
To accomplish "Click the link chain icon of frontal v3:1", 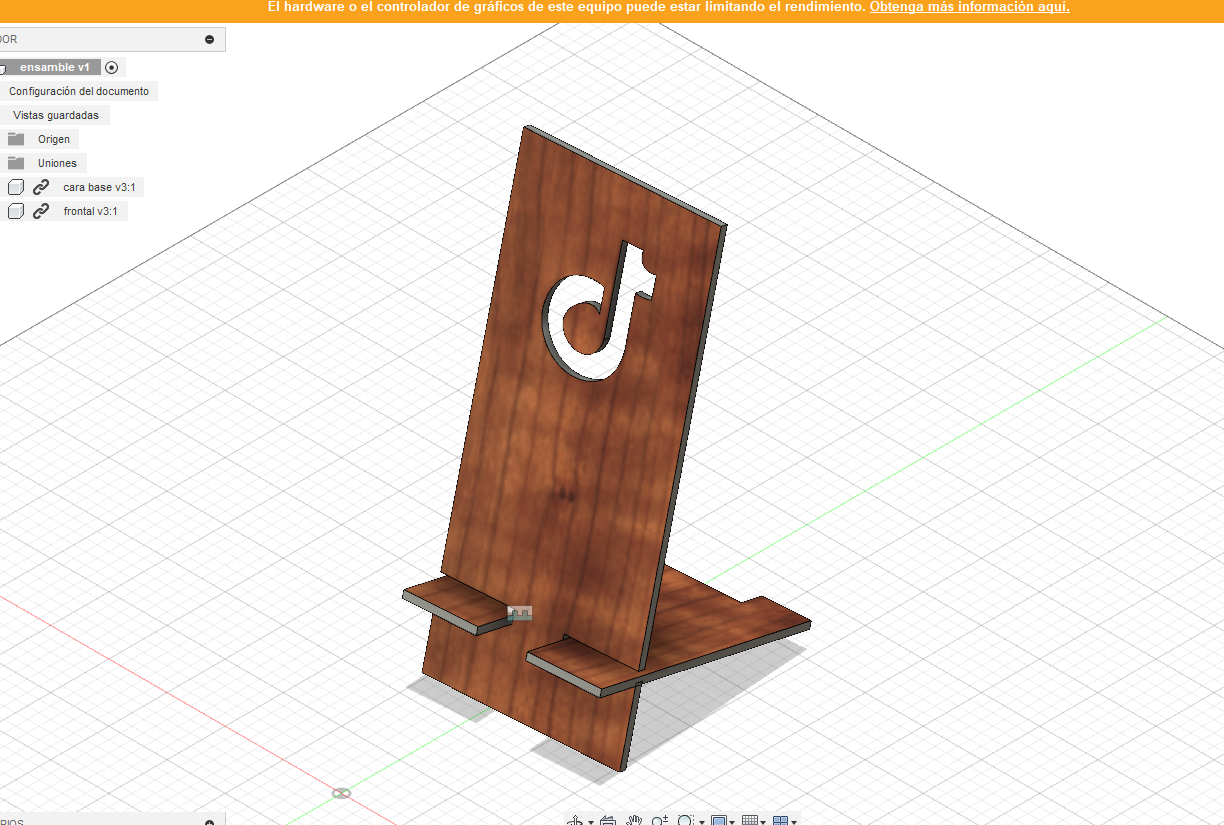I will [x=41, y=211].
